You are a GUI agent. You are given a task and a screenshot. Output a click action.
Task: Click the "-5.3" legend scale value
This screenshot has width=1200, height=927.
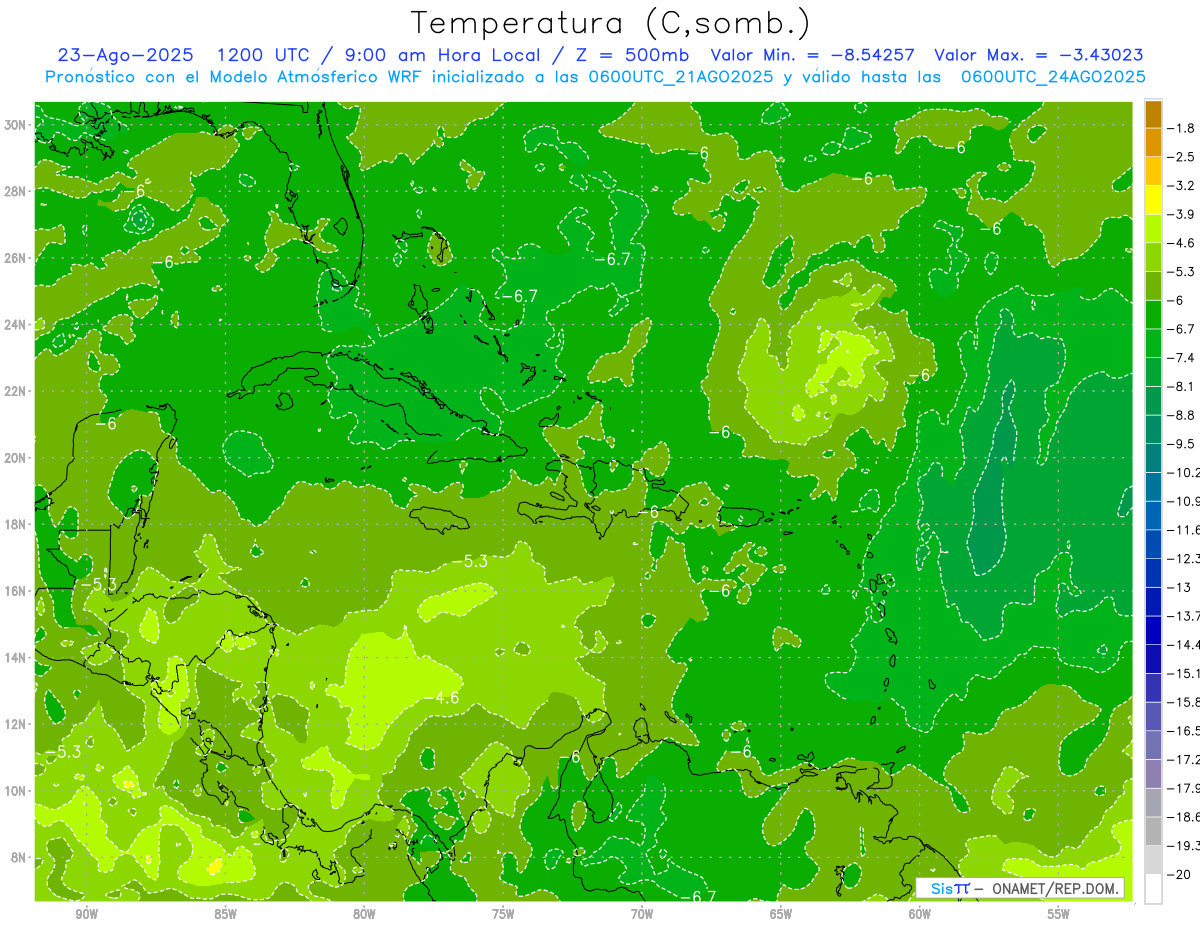(1182, 271)
